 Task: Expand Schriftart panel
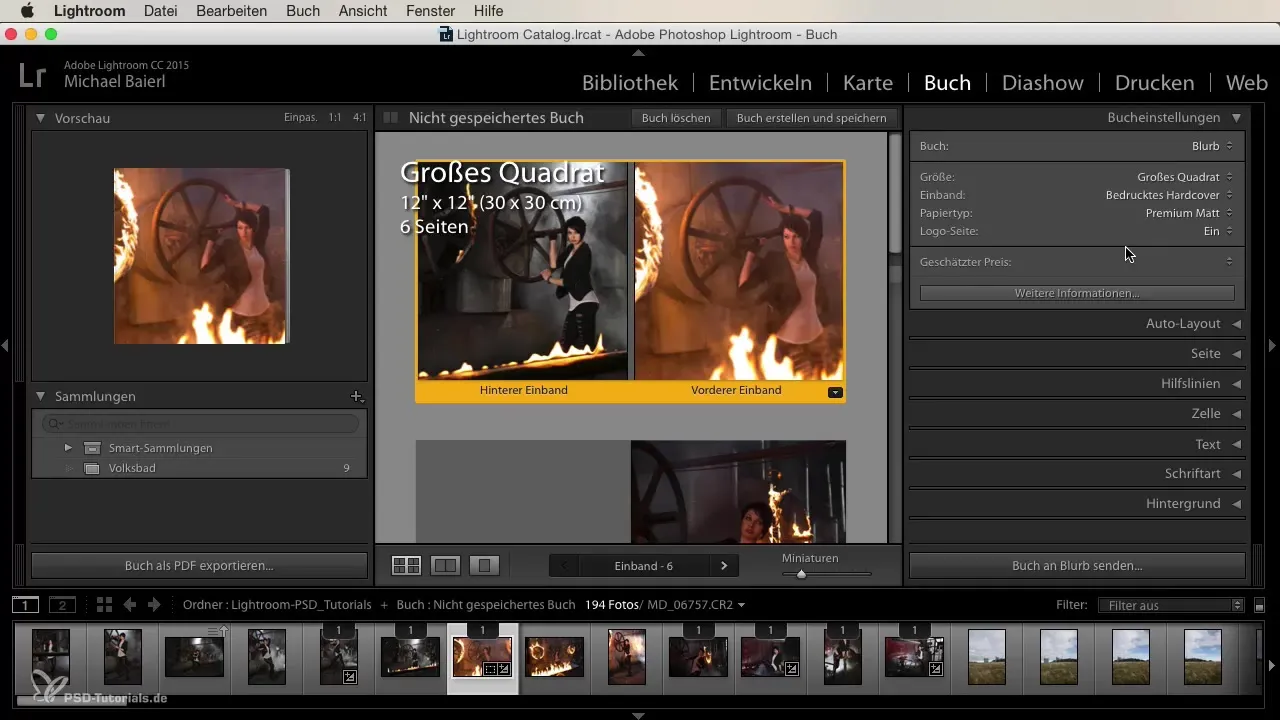pyautogui.click(x=1237, y=474)
